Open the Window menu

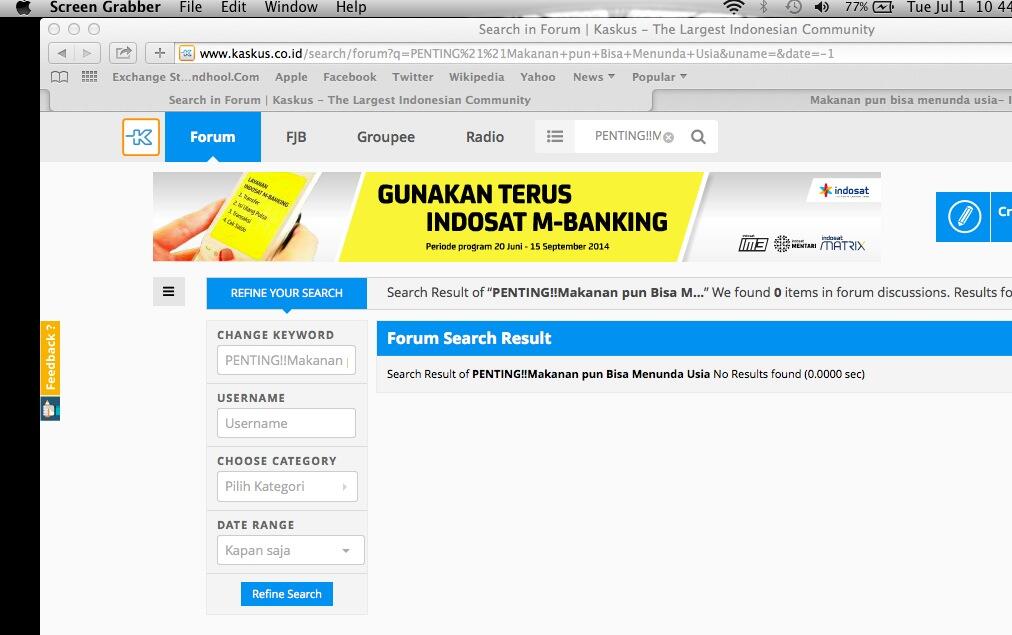[x=291, y=7]
